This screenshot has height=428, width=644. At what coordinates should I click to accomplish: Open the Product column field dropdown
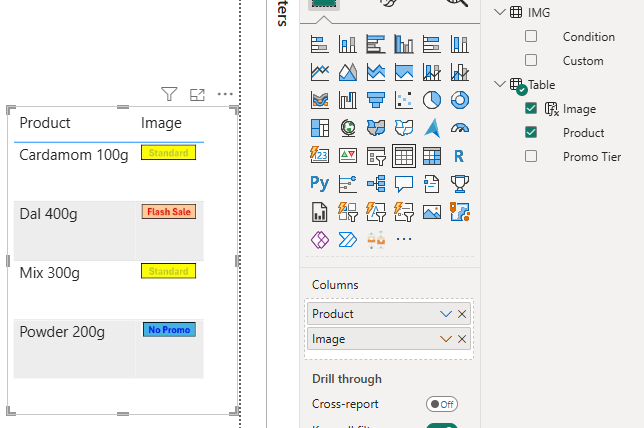click(446, 314)
